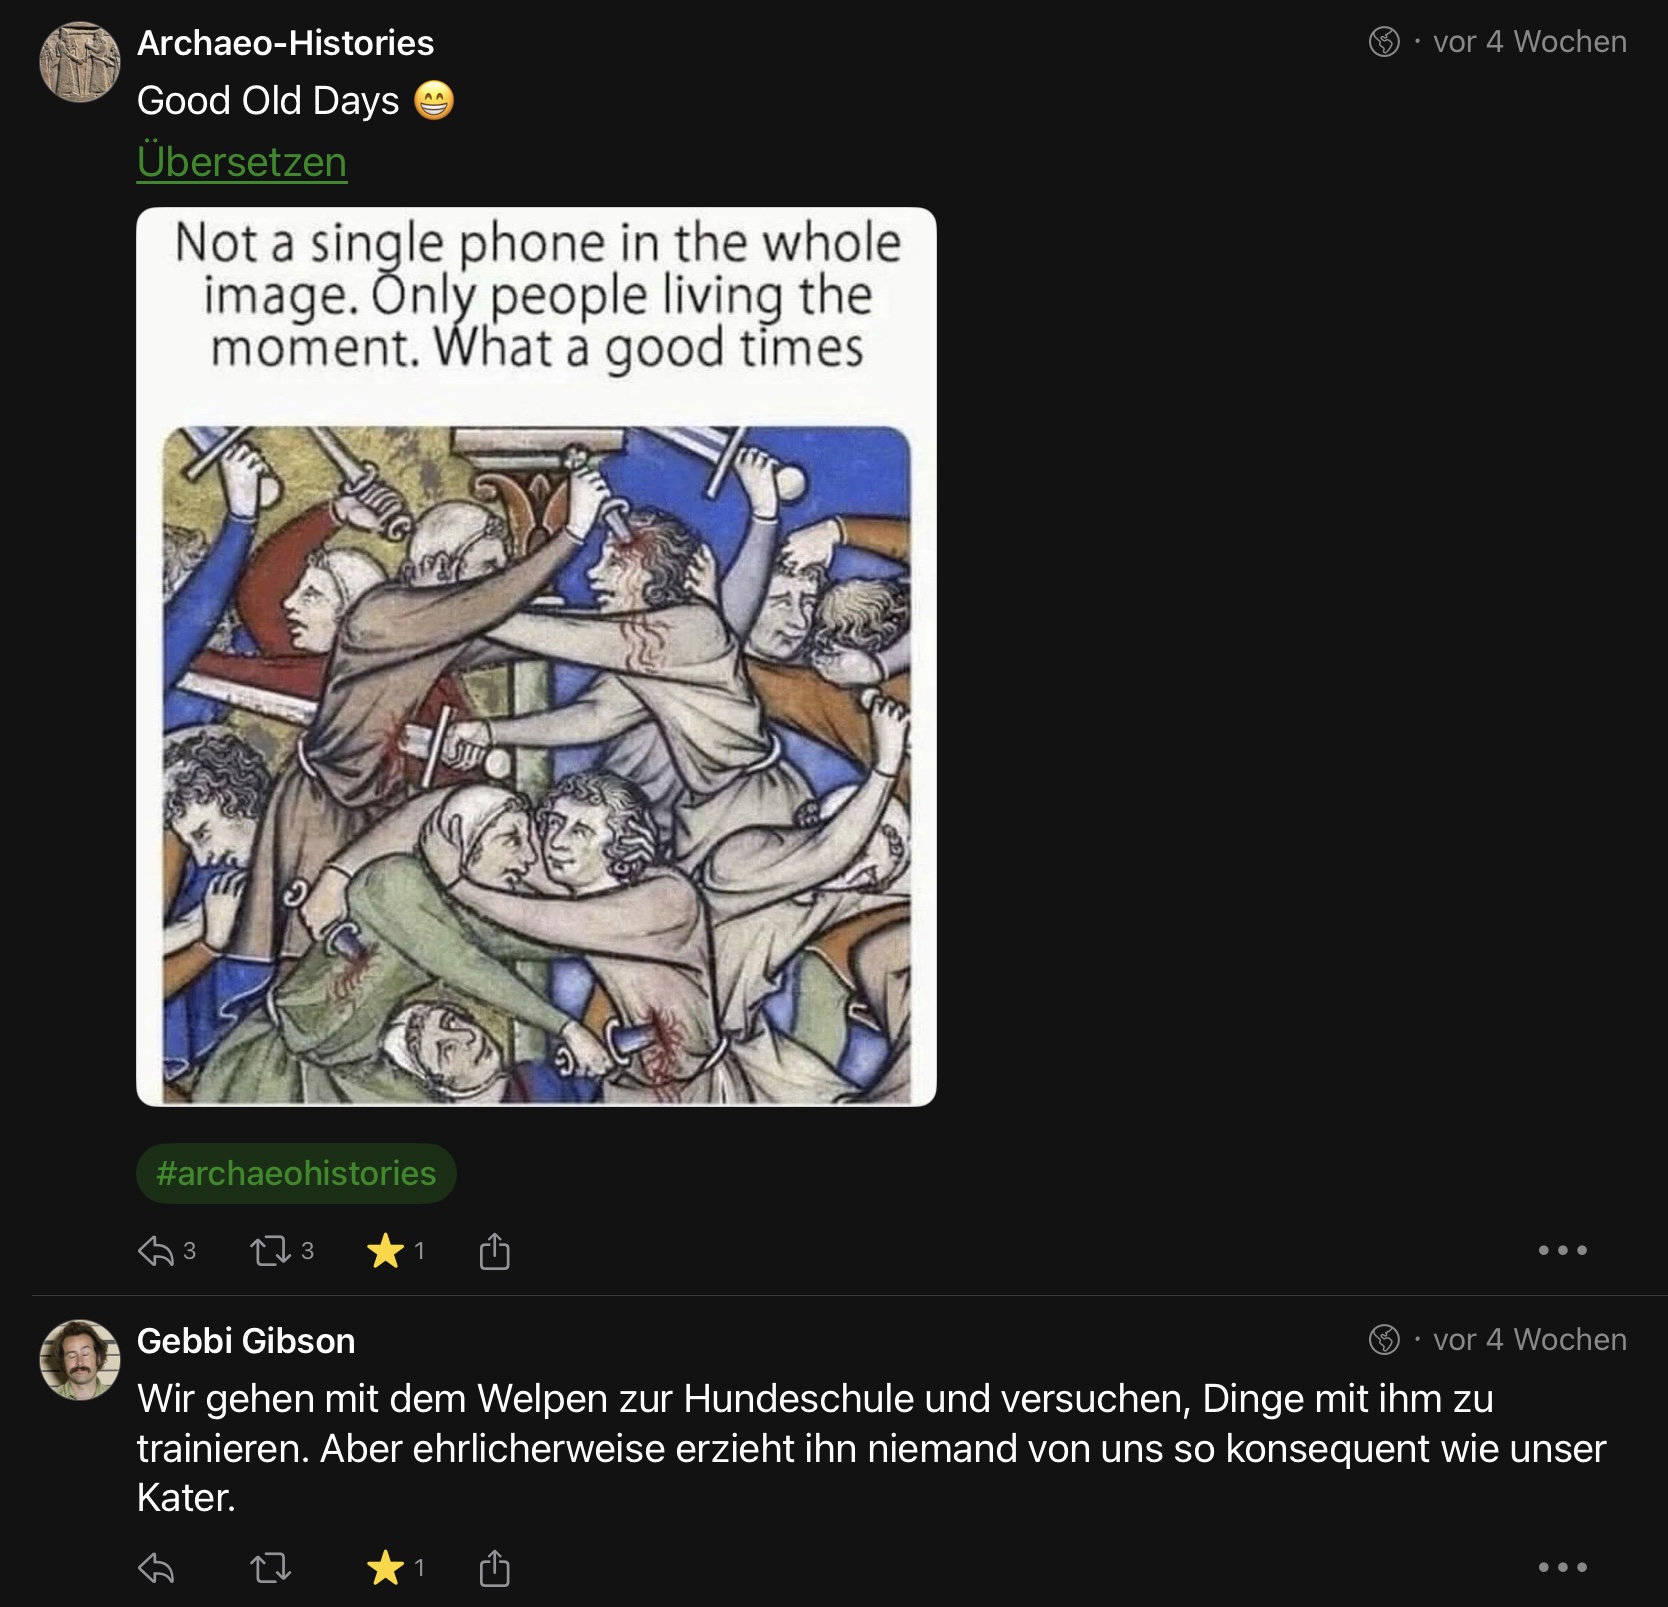This screenshot has width=1668, height=1607.
Task: Share Gebbi Gibson's comment
Action: 494,1568
